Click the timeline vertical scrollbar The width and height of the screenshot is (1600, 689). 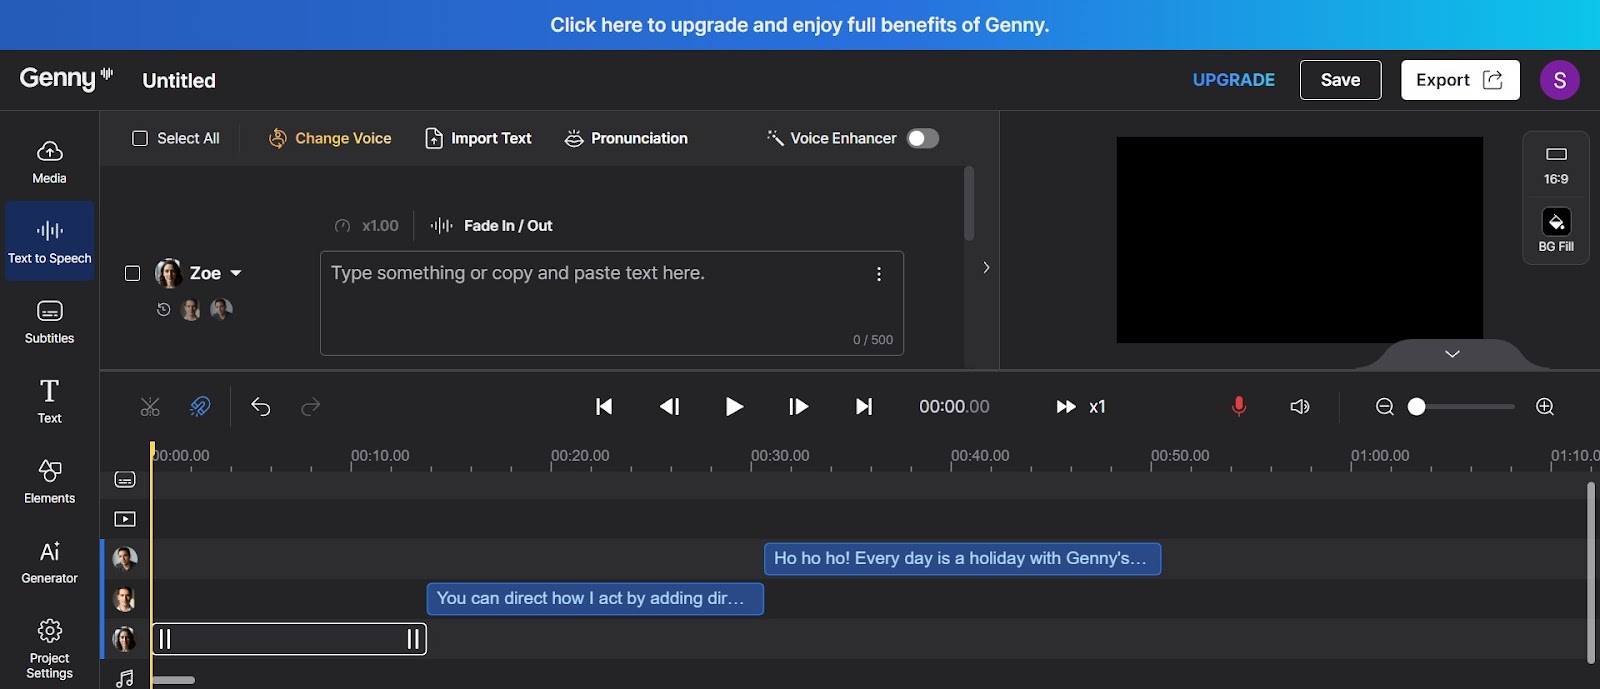[1591, 573]
